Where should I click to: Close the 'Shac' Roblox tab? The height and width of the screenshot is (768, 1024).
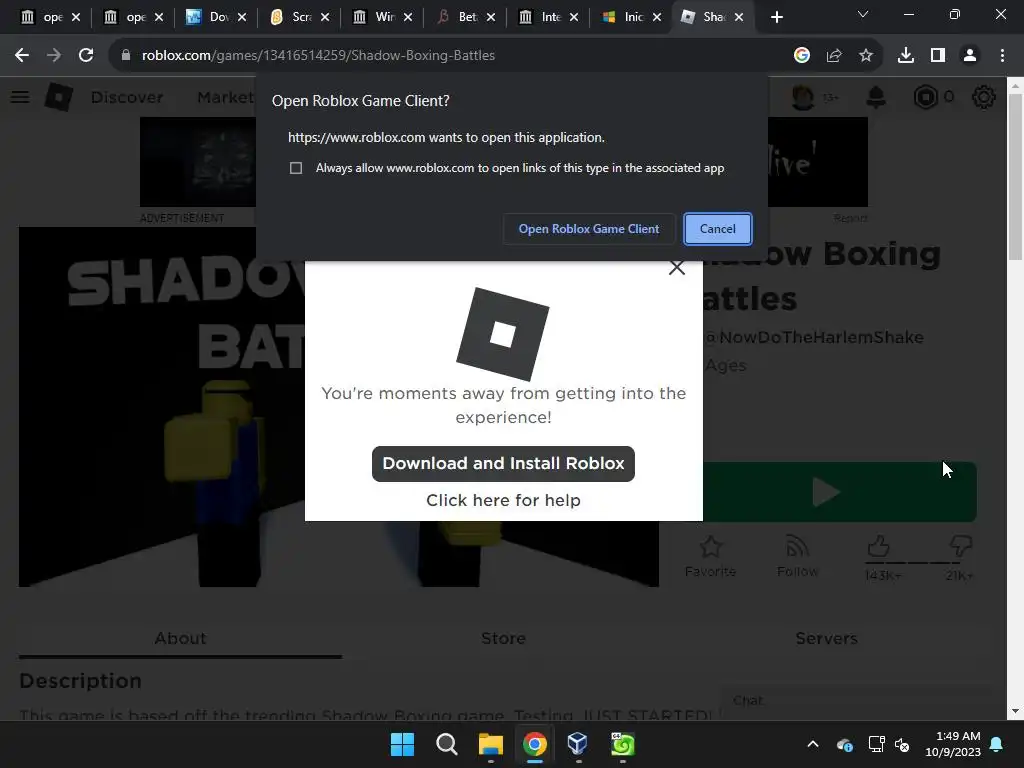pos(739,18)
